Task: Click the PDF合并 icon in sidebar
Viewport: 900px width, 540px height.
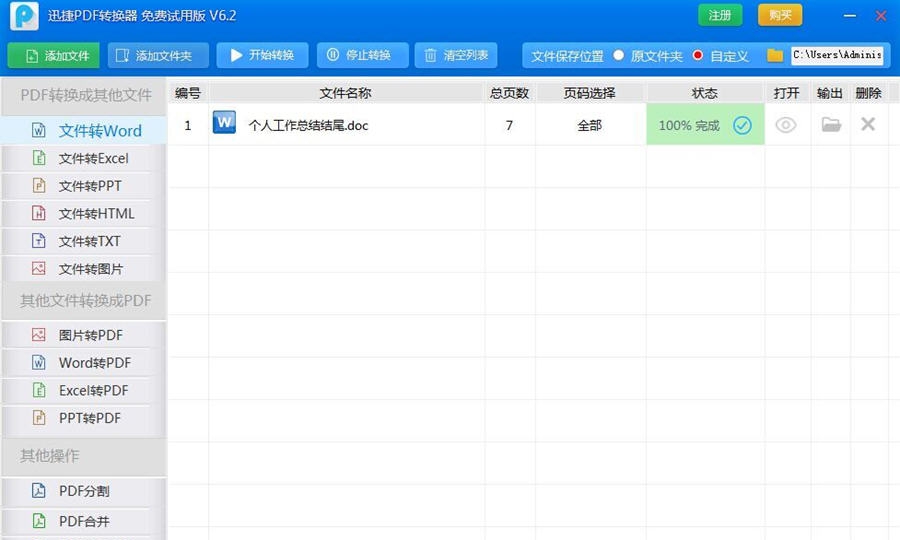Action: point(38,521)
